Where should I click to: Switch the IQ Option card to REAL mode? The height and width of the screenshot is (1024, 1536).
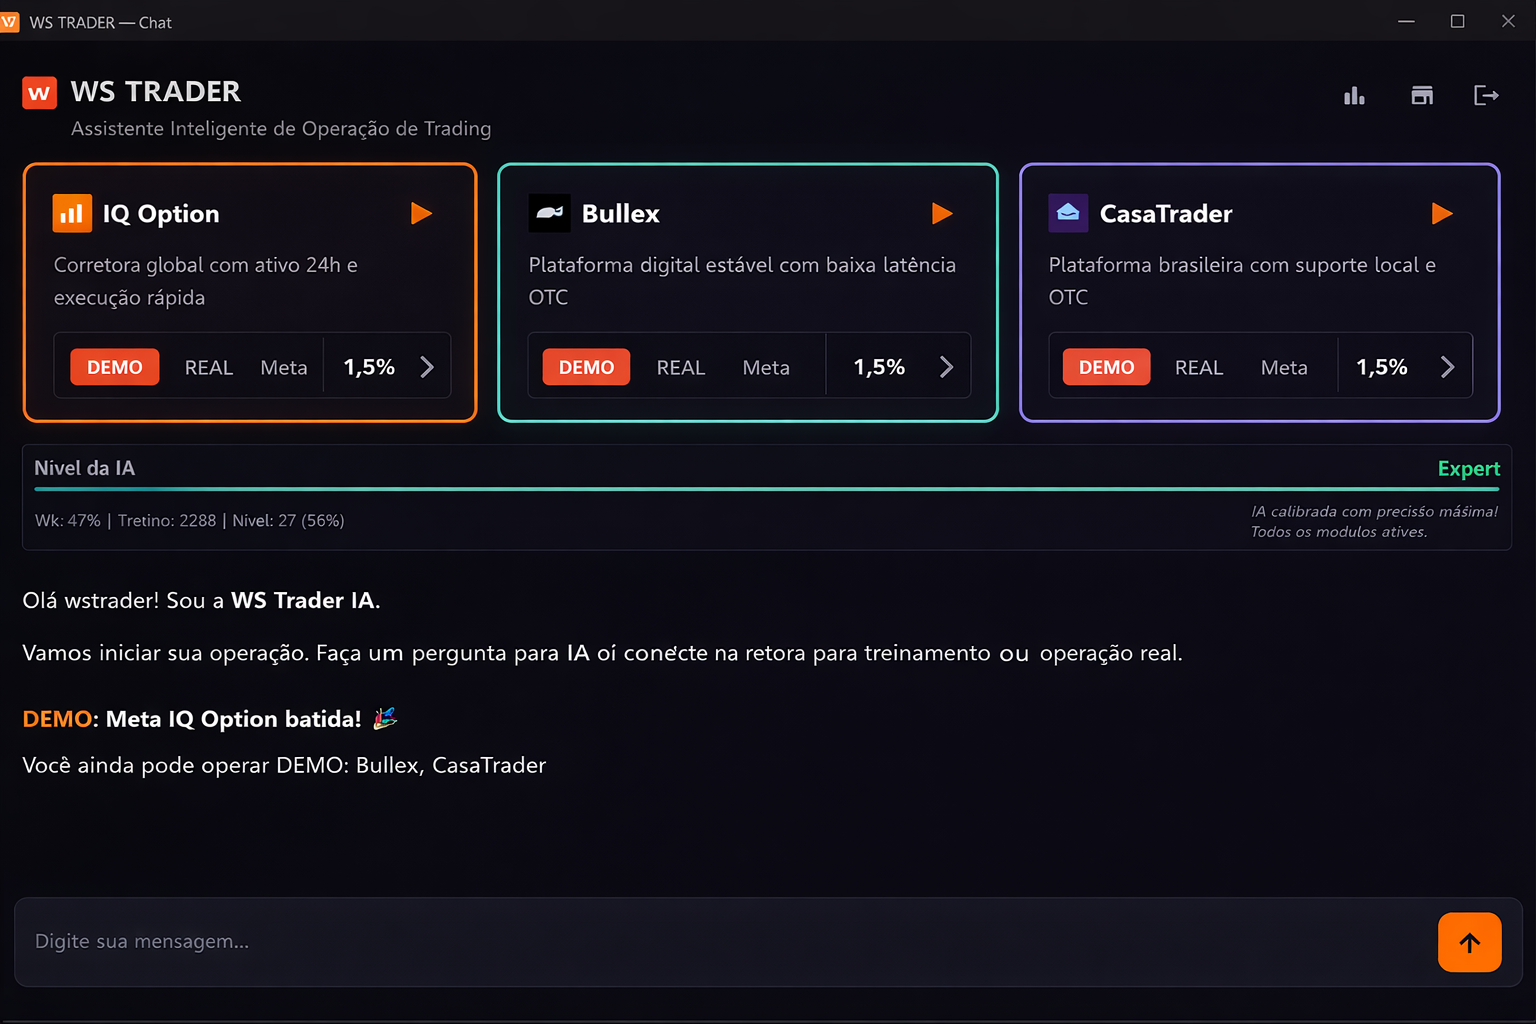tap(209, 367)
